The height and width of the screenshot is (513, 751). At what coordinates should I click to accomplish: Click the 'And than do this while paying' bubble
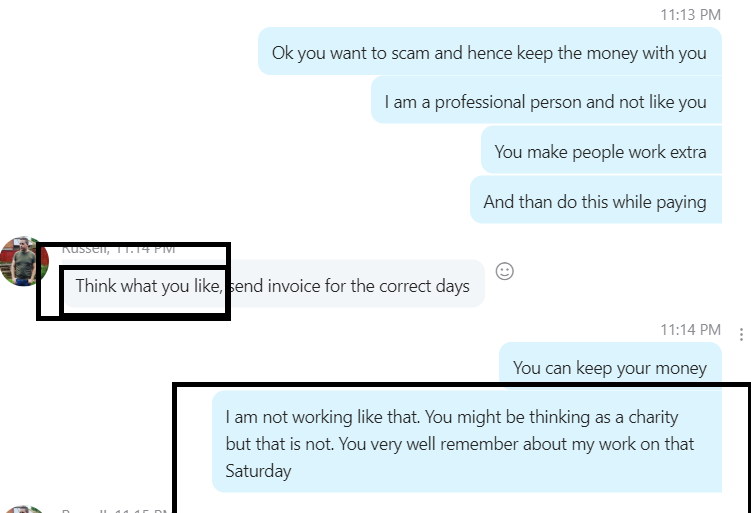click(595, 200)
